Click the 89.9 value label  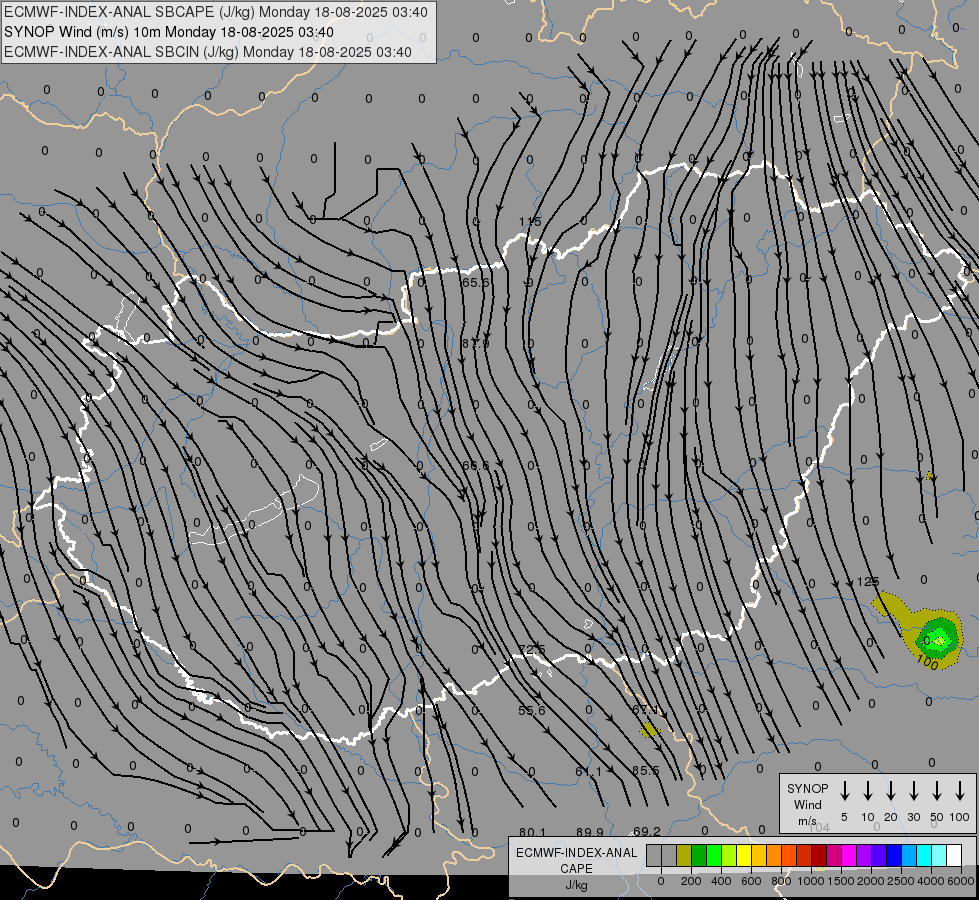coord(589,832)
